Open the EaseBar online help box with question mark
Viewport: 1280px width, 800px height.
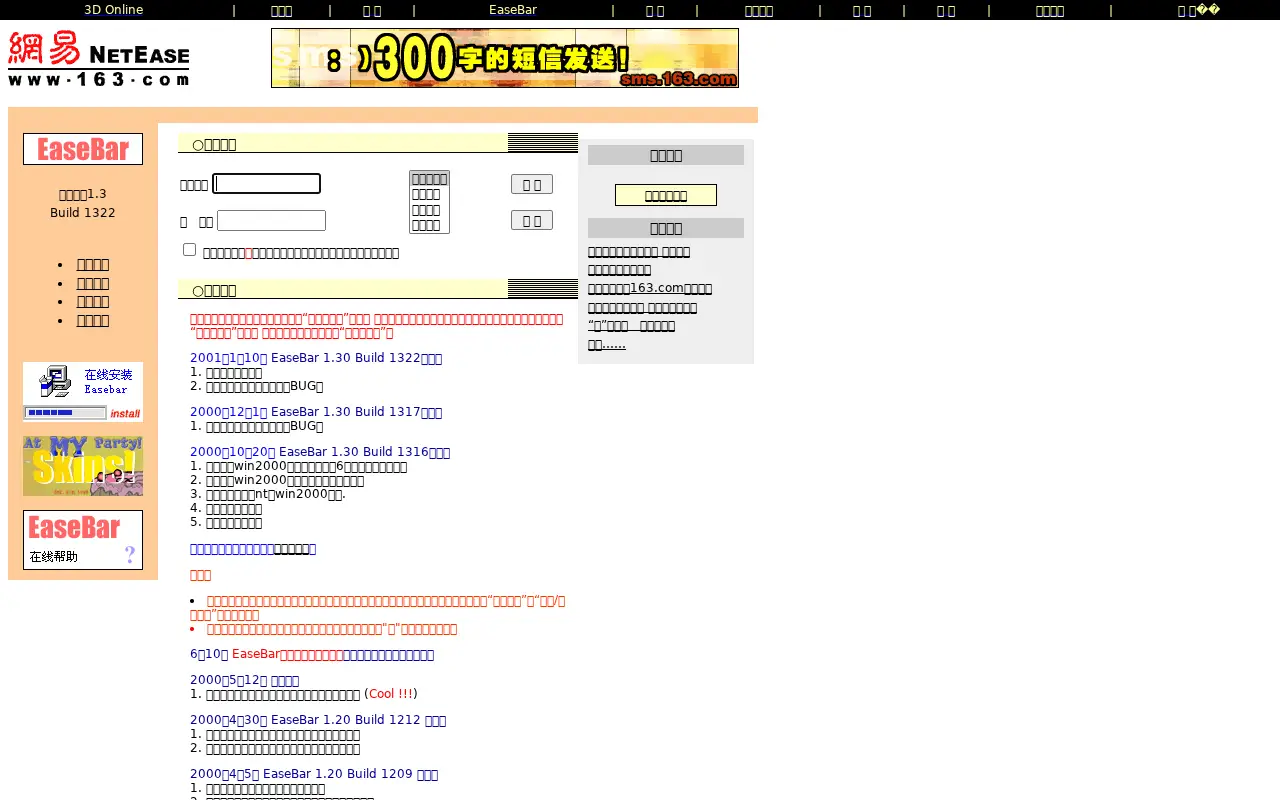(x=83, y=540)
